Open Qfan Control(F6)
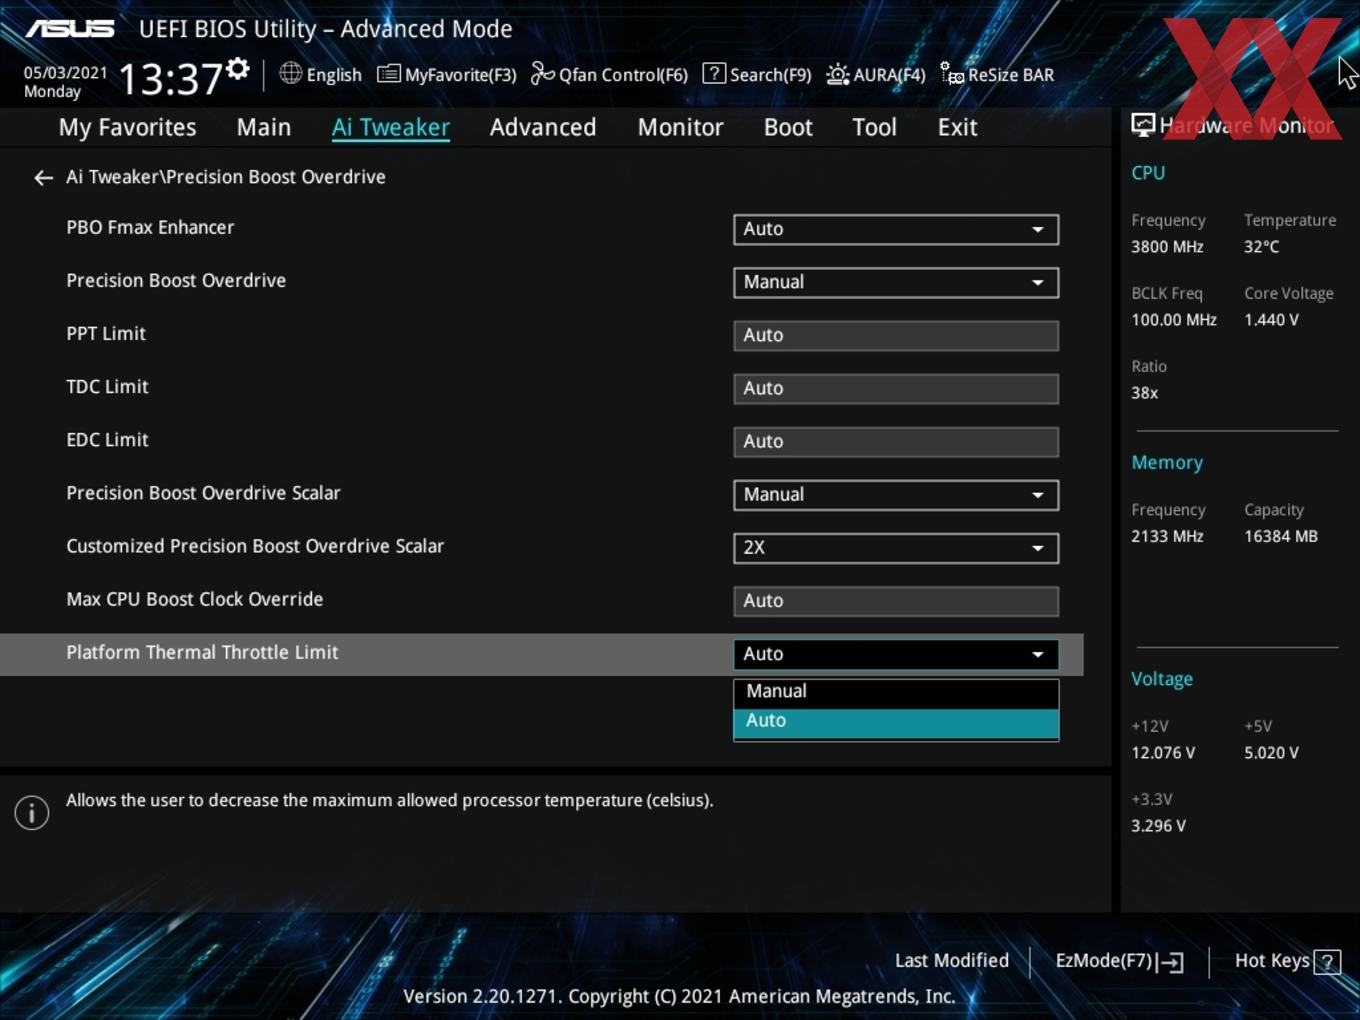The width and height of the screenshot is (1360, 1020). [x=609, y=74]
